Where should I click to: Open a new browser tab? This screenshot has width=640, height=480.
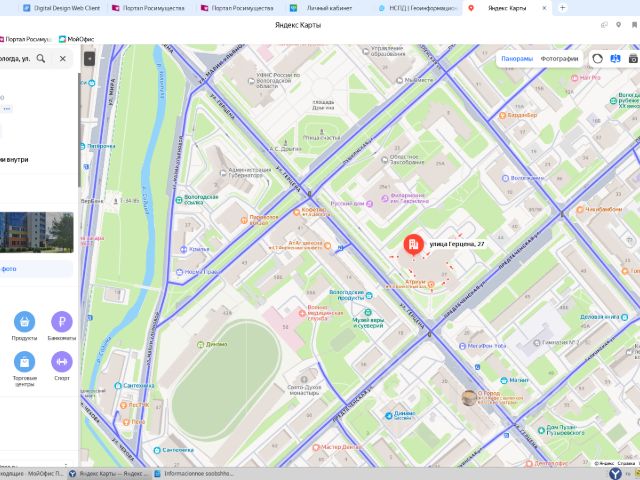point(562,8)
